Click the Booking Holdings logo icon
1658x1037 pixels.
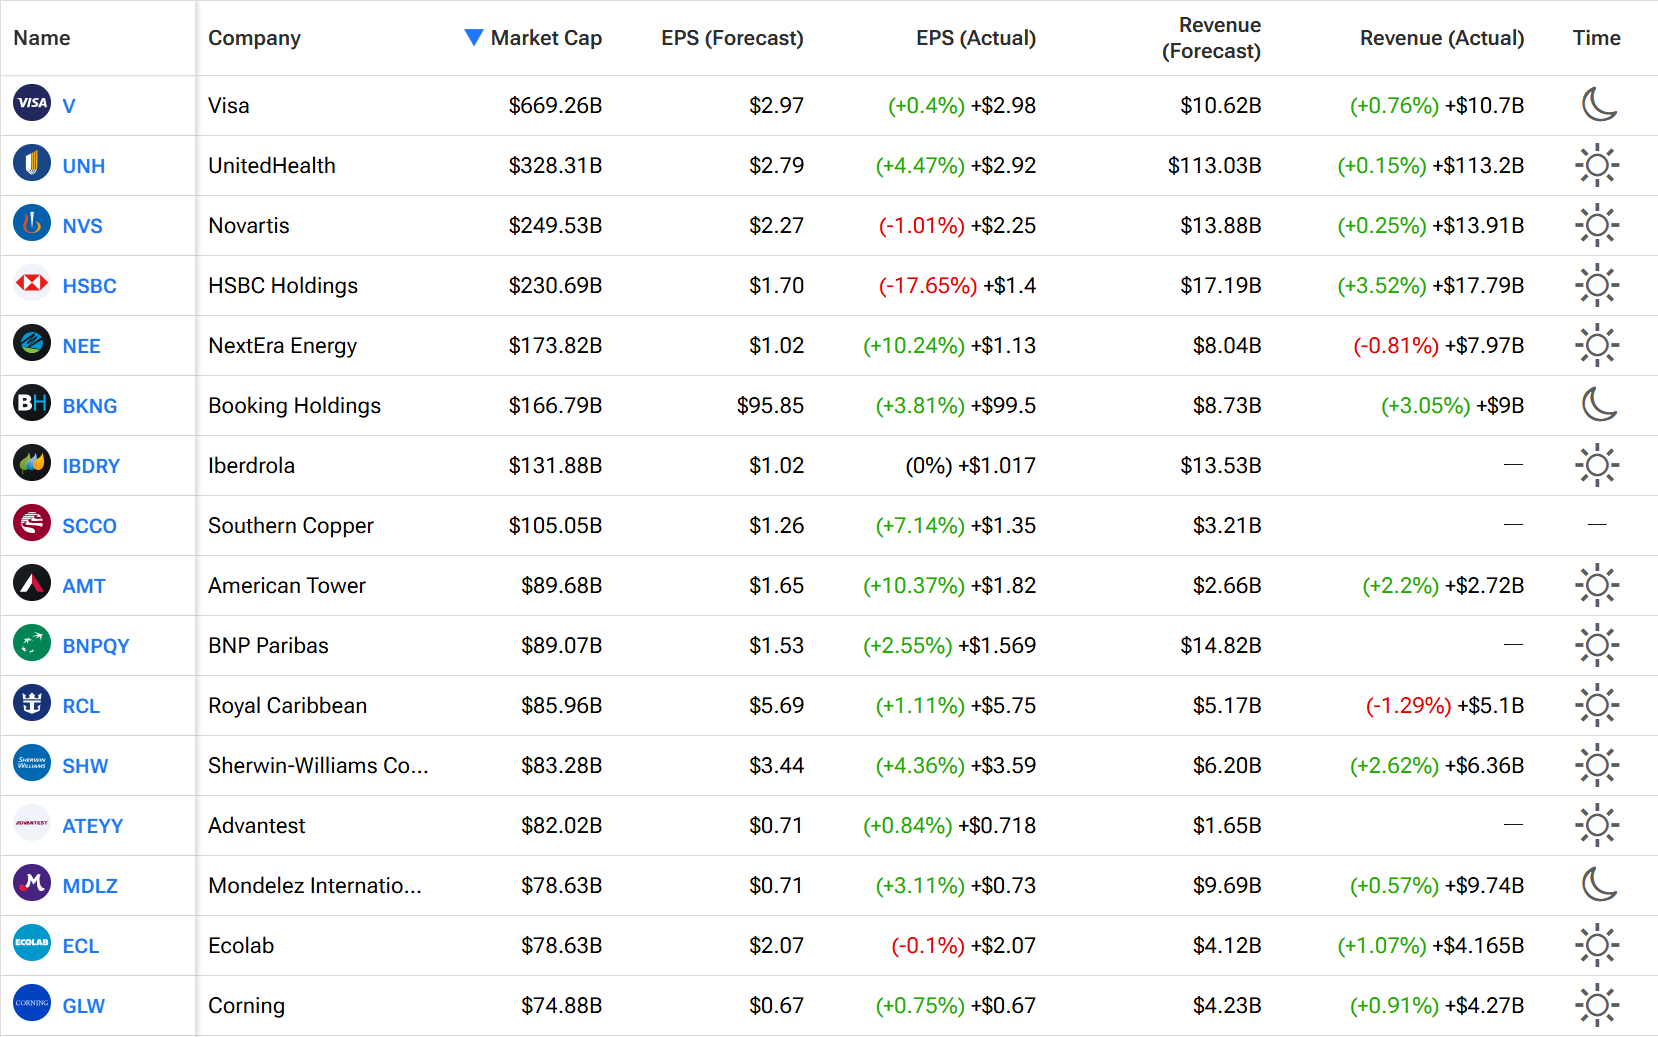pyautogui.click(x=32, y=403)
